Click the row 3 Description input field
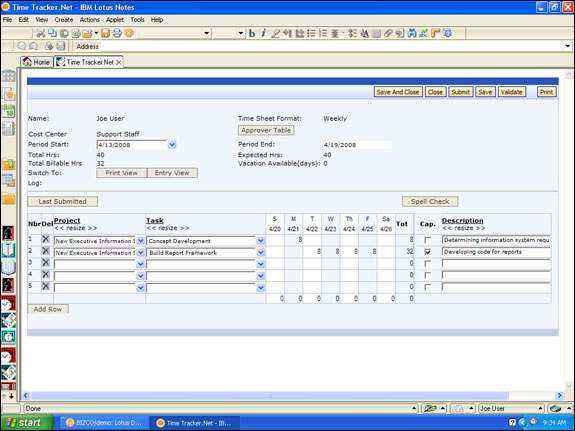 coord(496,264)
